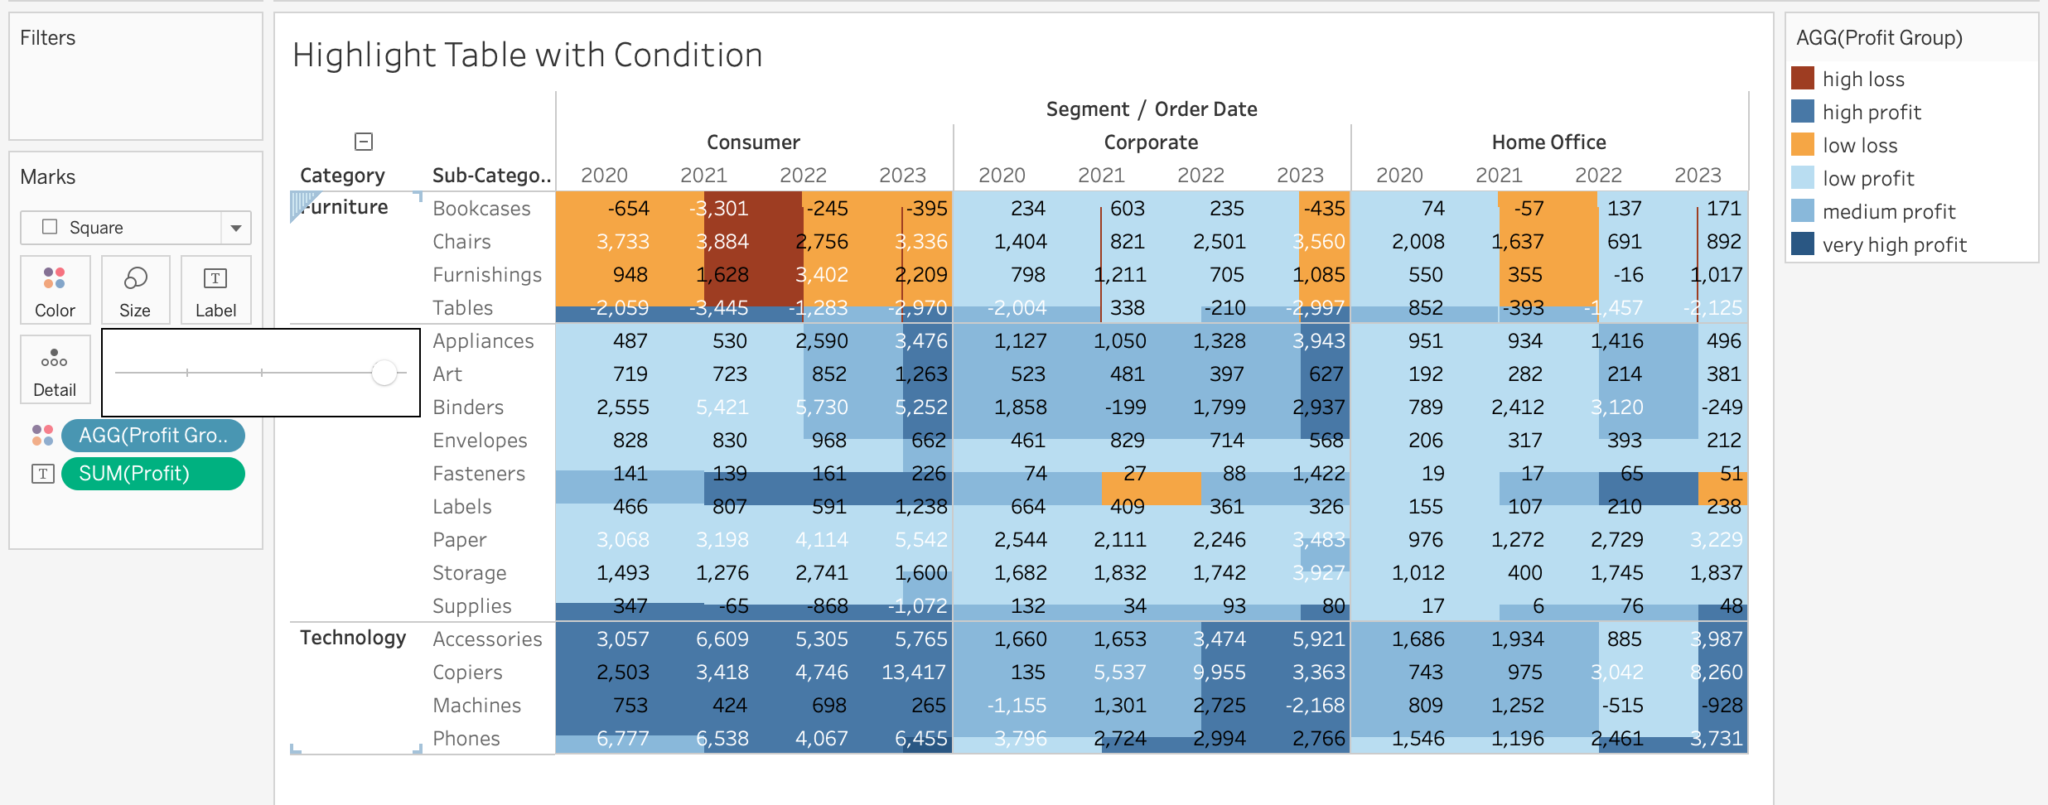Open the Size control on the Marks card
Viewport: 2048px width, 805px height.
coord(135,290)
